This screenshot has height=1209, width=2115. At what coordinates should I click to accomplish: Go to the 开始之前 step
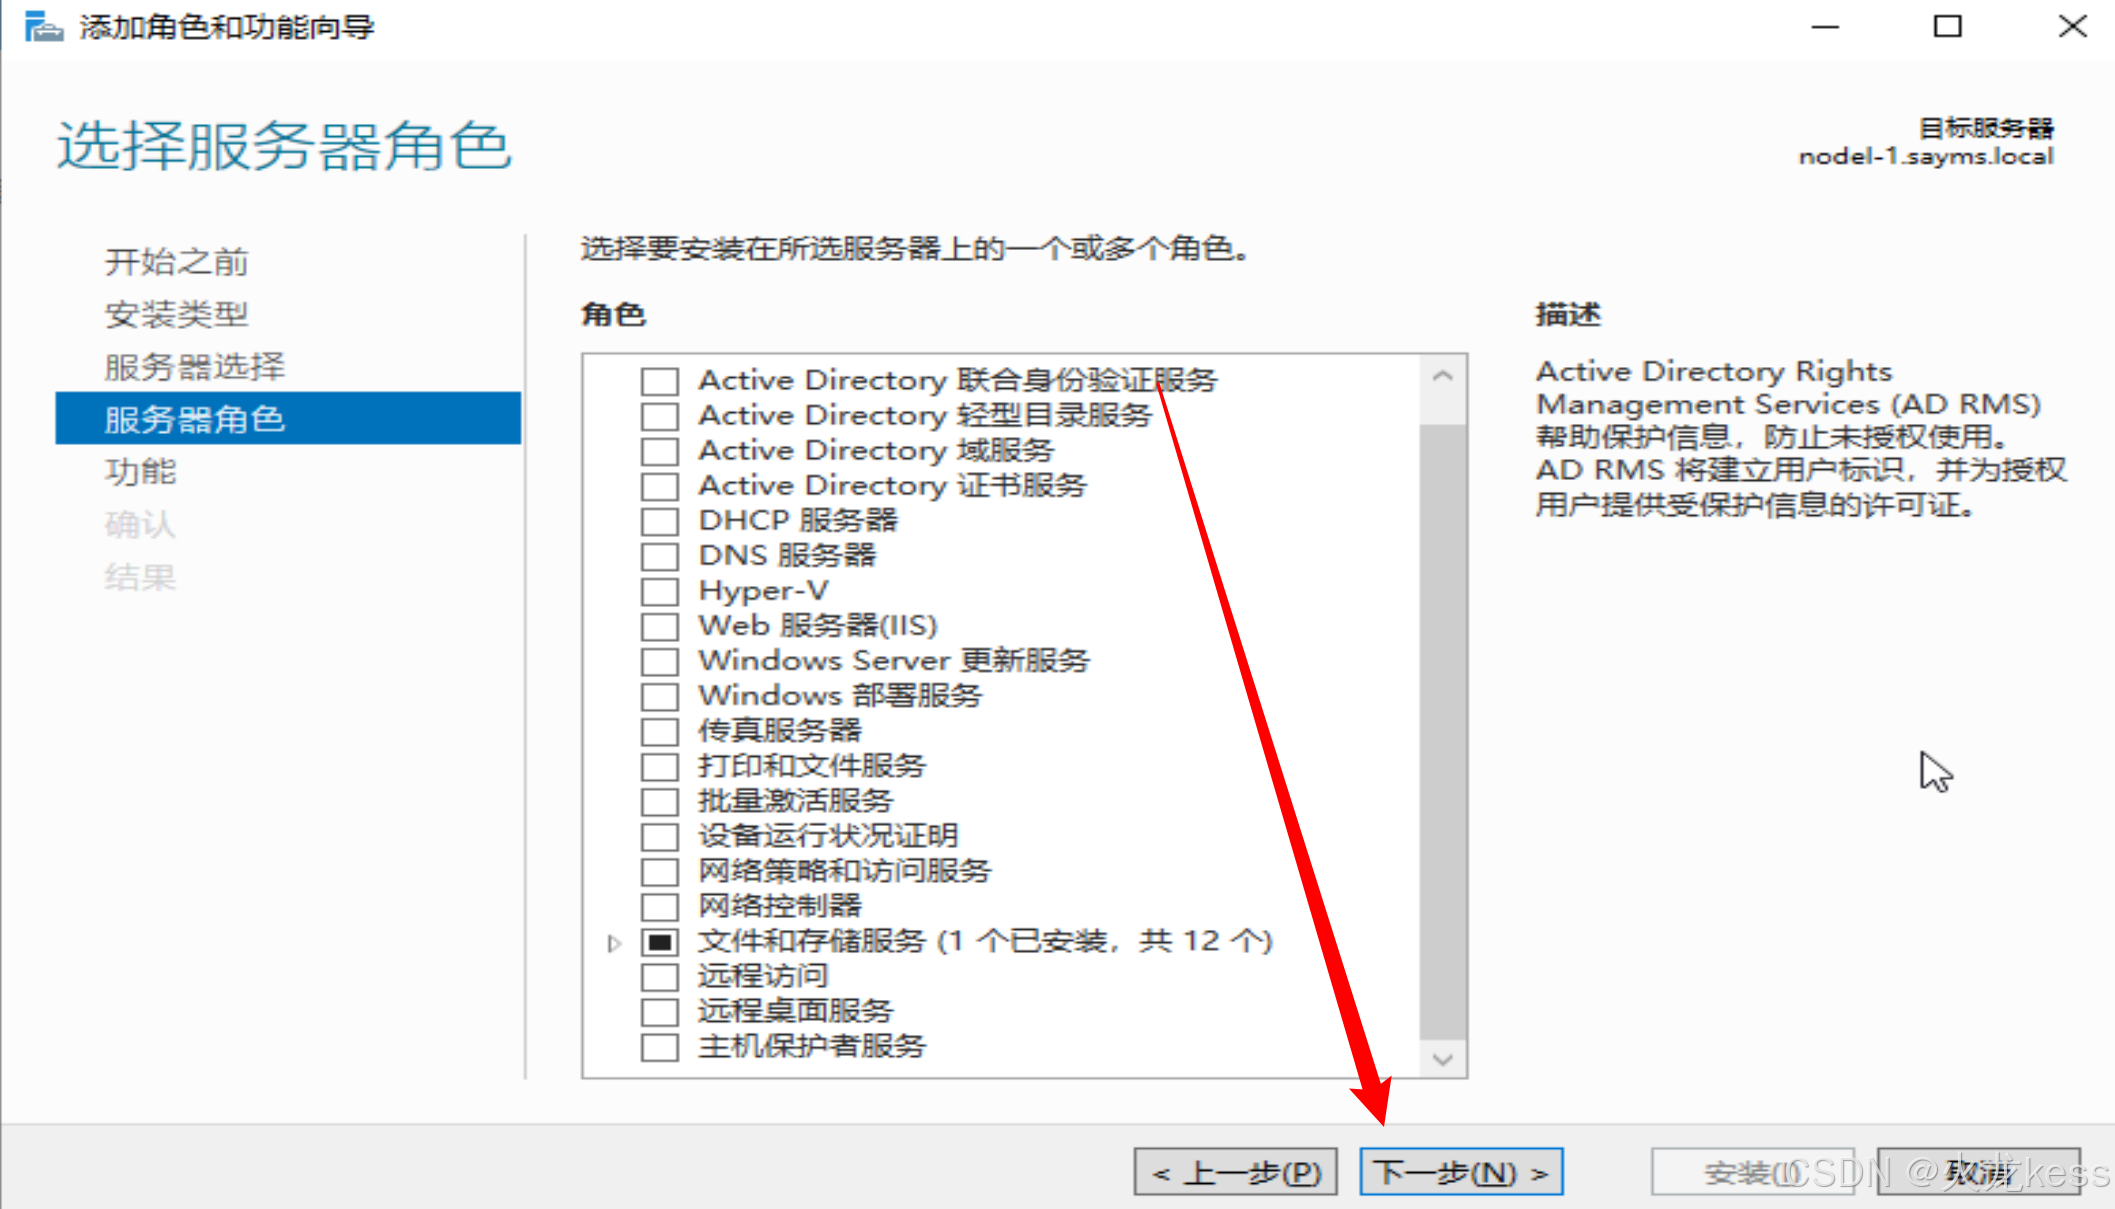176,262
